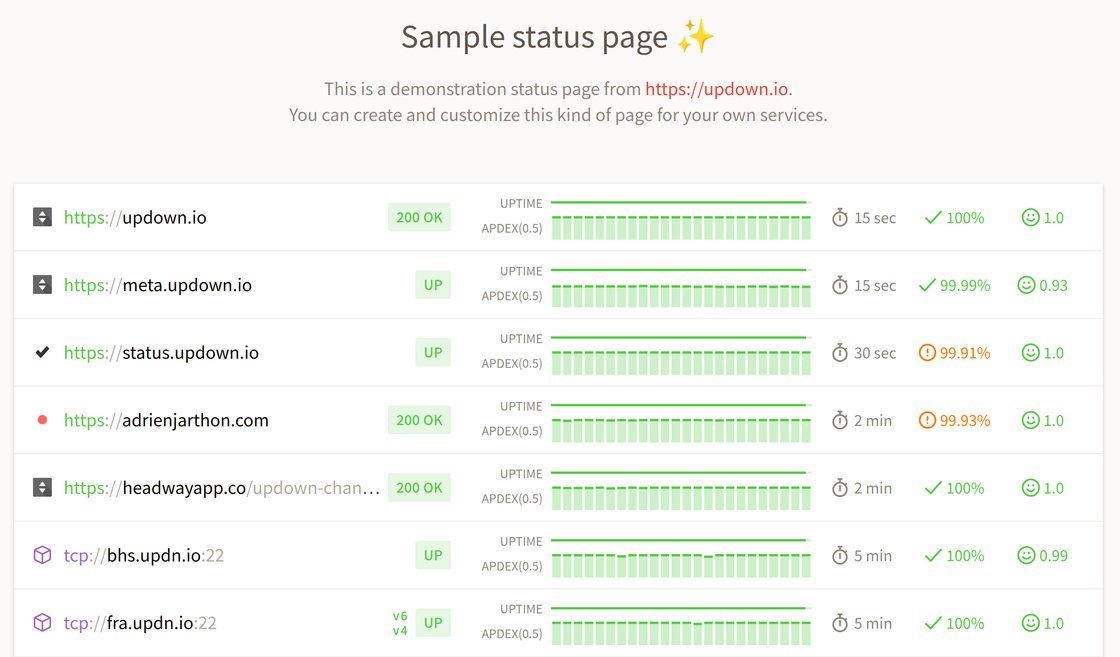The image size is (1120, 657).
Task: Click the smiley icon next to 0.99
Action: tap(1026, 555)
